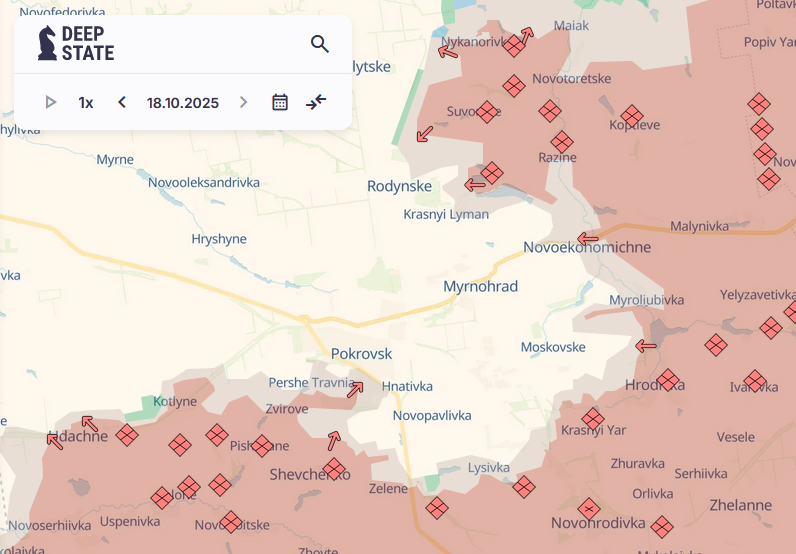
Task: Click the Novooleksandrivka label
Action: tap(204, 182)
